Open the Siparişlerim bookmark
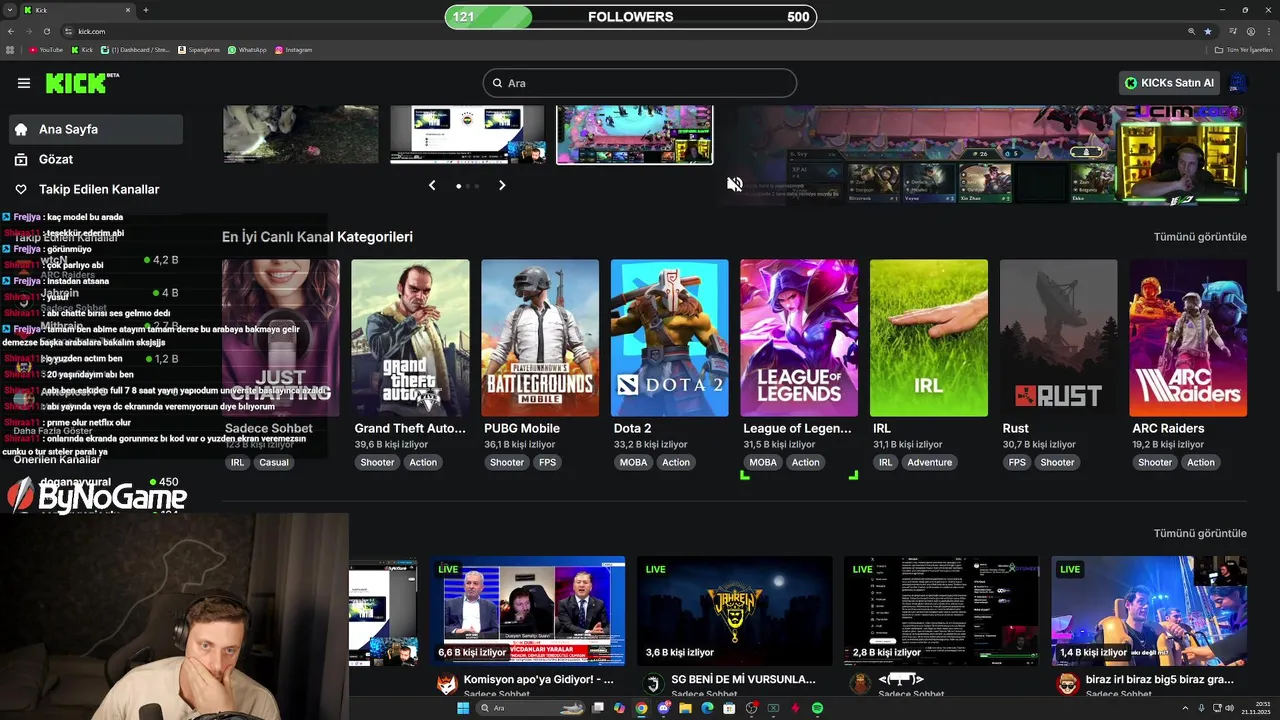Viewport: 1280px width, 720px height. (199, 50)
